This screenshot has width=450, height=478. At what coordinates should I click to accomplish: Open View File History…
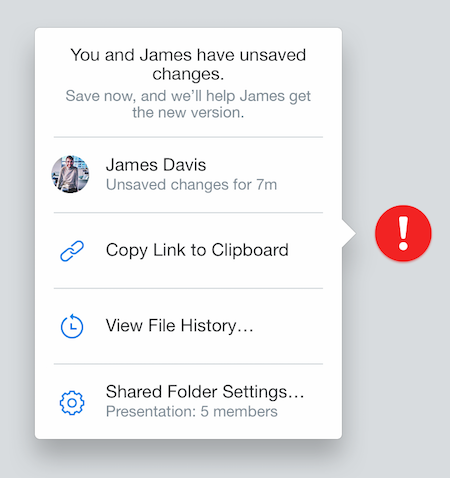point(188,326)
